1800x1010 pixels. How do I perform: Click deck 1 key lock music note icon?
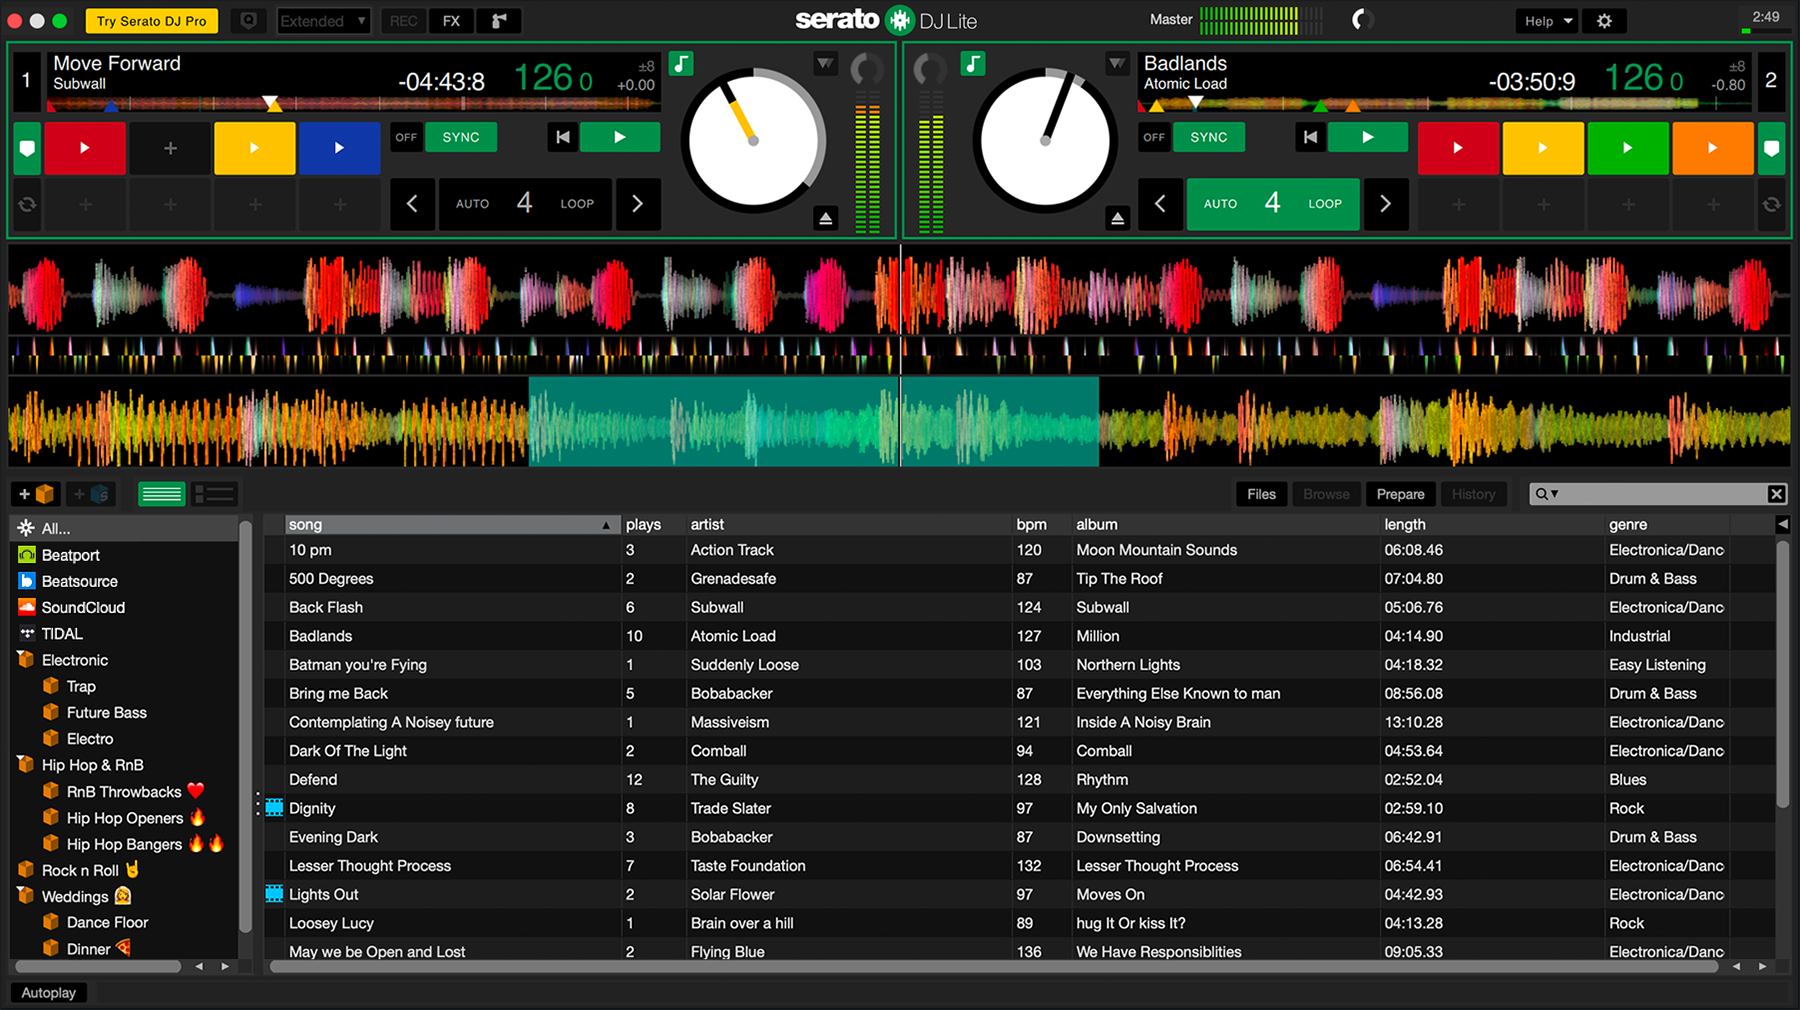click(681, 64)
